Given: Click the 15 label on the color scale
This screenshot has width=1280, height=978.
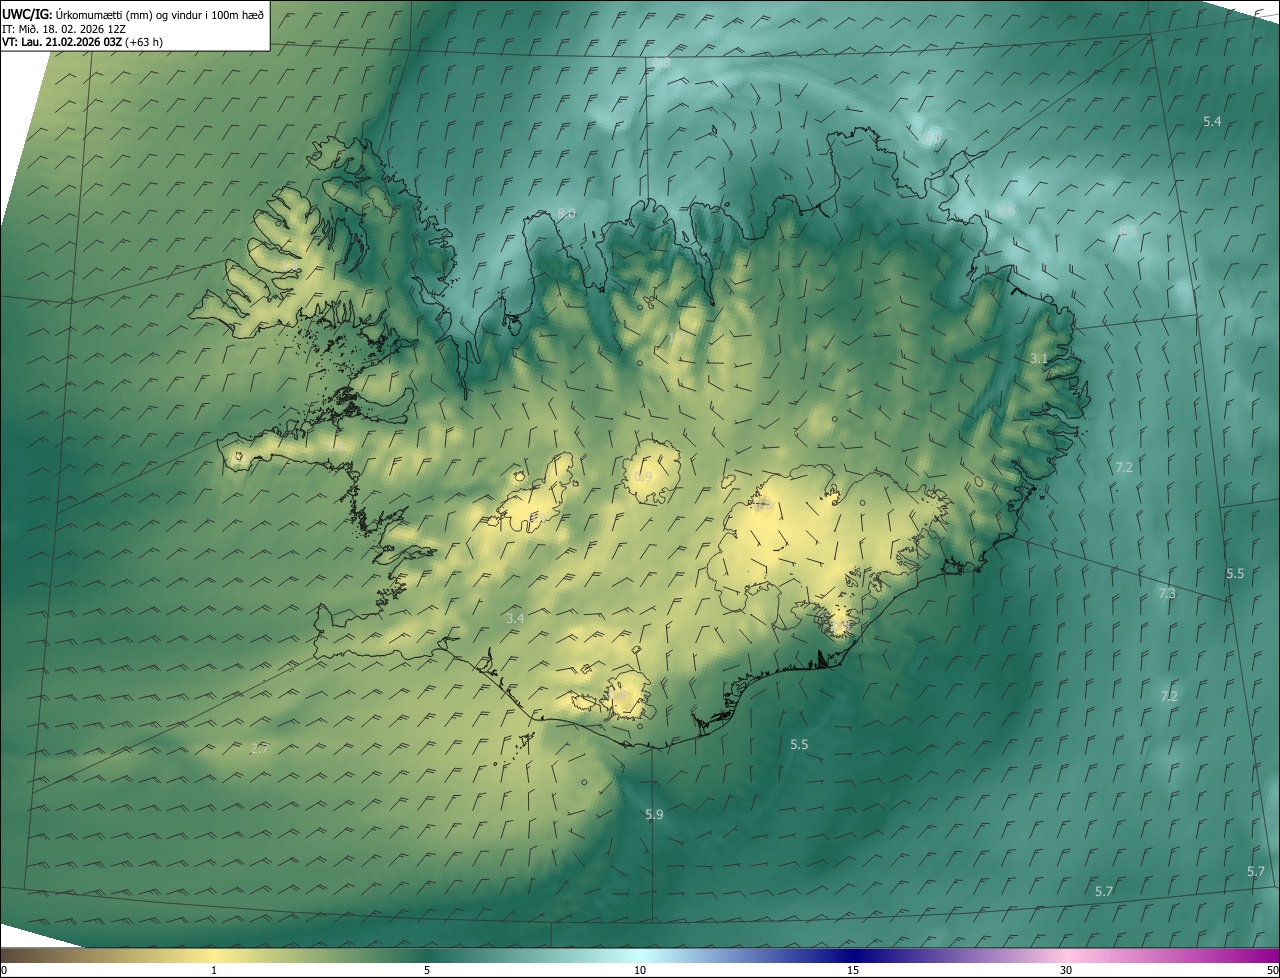Looking at the screenshot, I should tap(853, 971).
